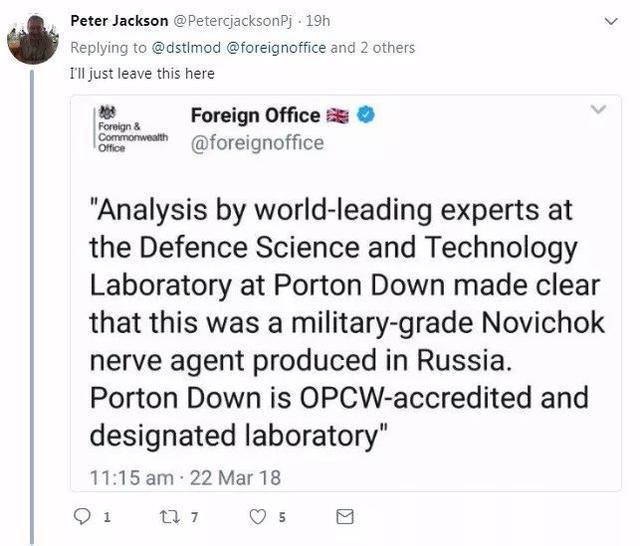
Task: Click Foreign Office verified badge
Action: tap(366, 116)
